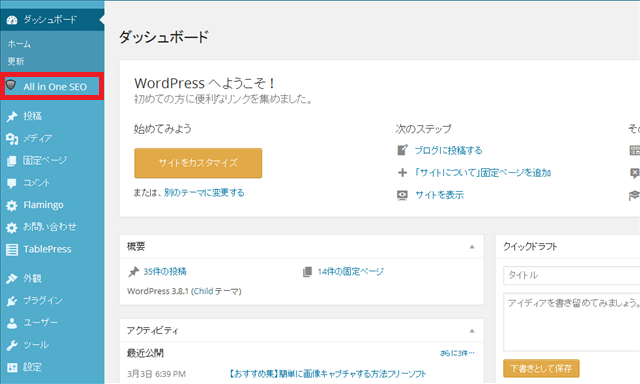
Task: Open the 14件の固定ページ link
Action: pyautogui.click(x=351, y=271)
